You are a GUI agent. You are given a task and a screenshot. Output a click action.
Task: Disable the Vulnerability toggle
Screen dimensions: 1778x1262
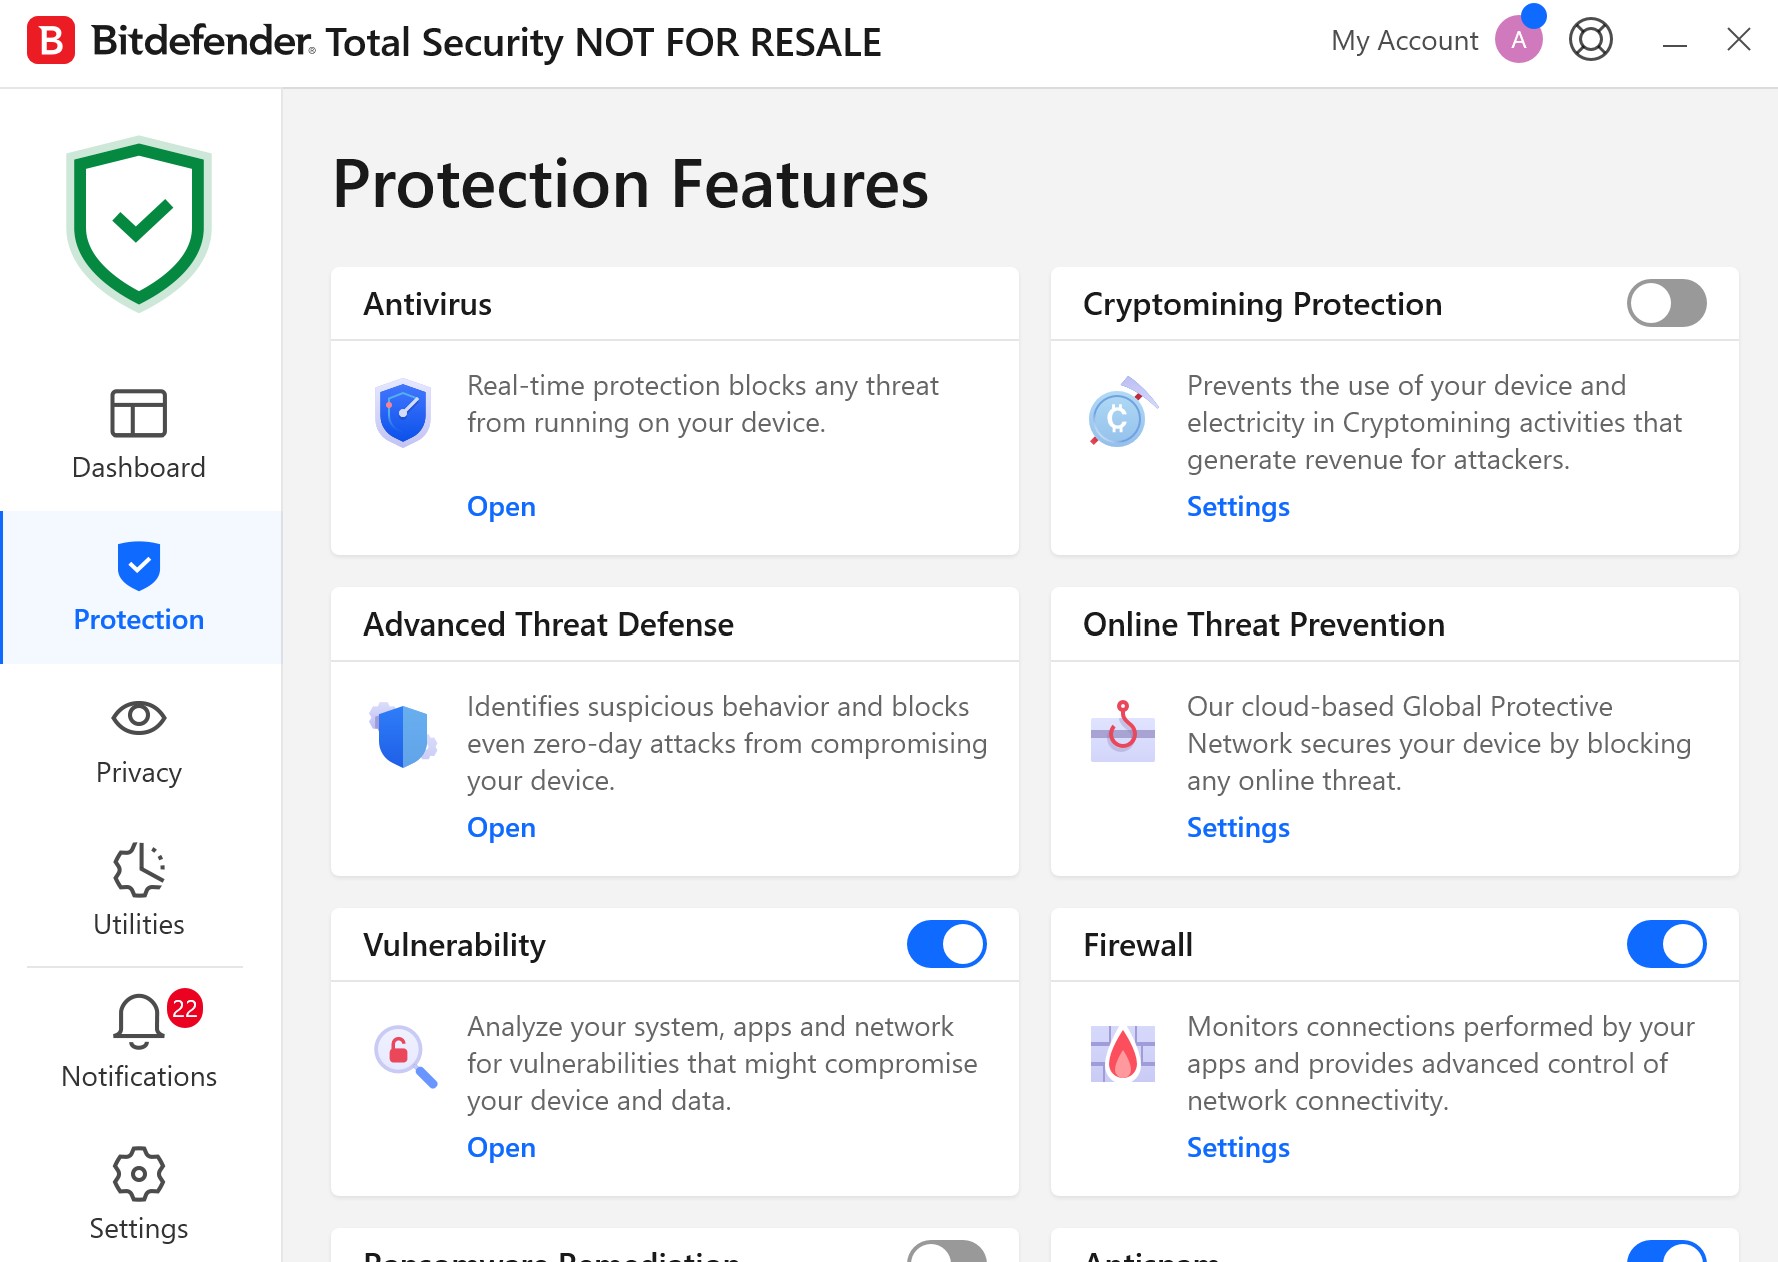click(x=946, y=944)
